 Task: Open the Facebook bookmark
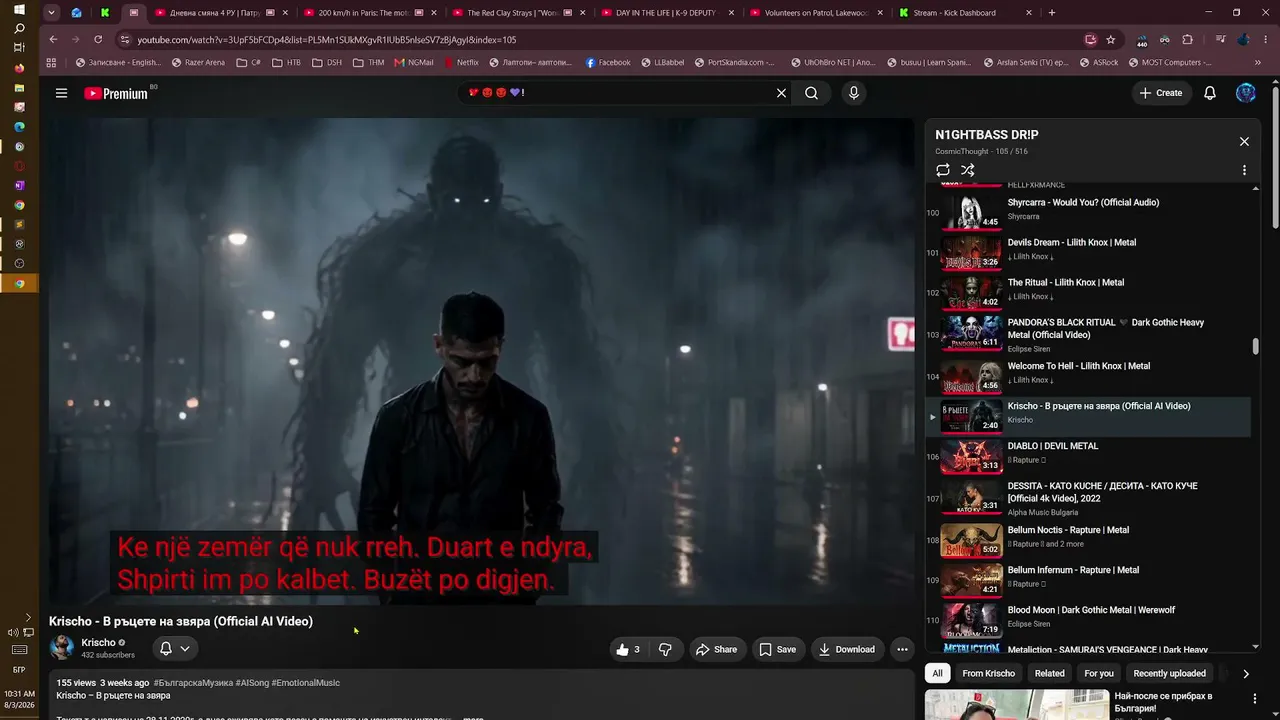point(608,62)
